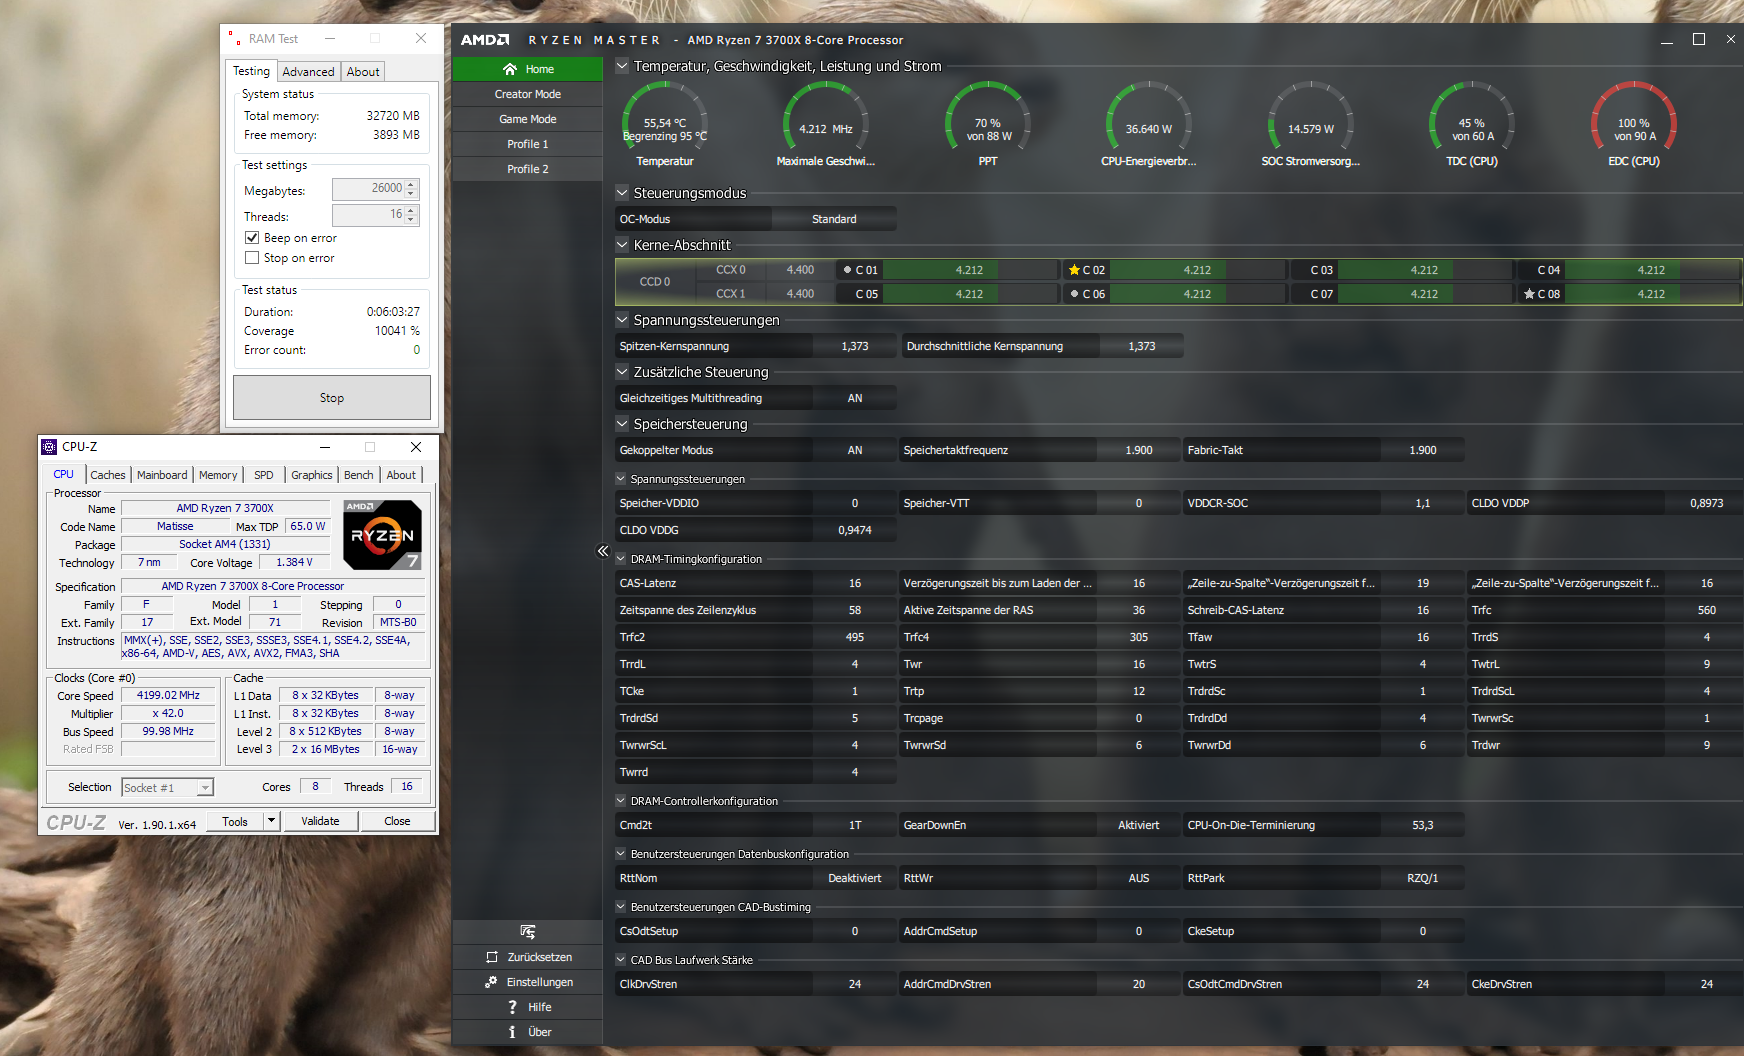Collapse the Speichersteuerung section
The image size is (1744, 1056).
(622, 424)
